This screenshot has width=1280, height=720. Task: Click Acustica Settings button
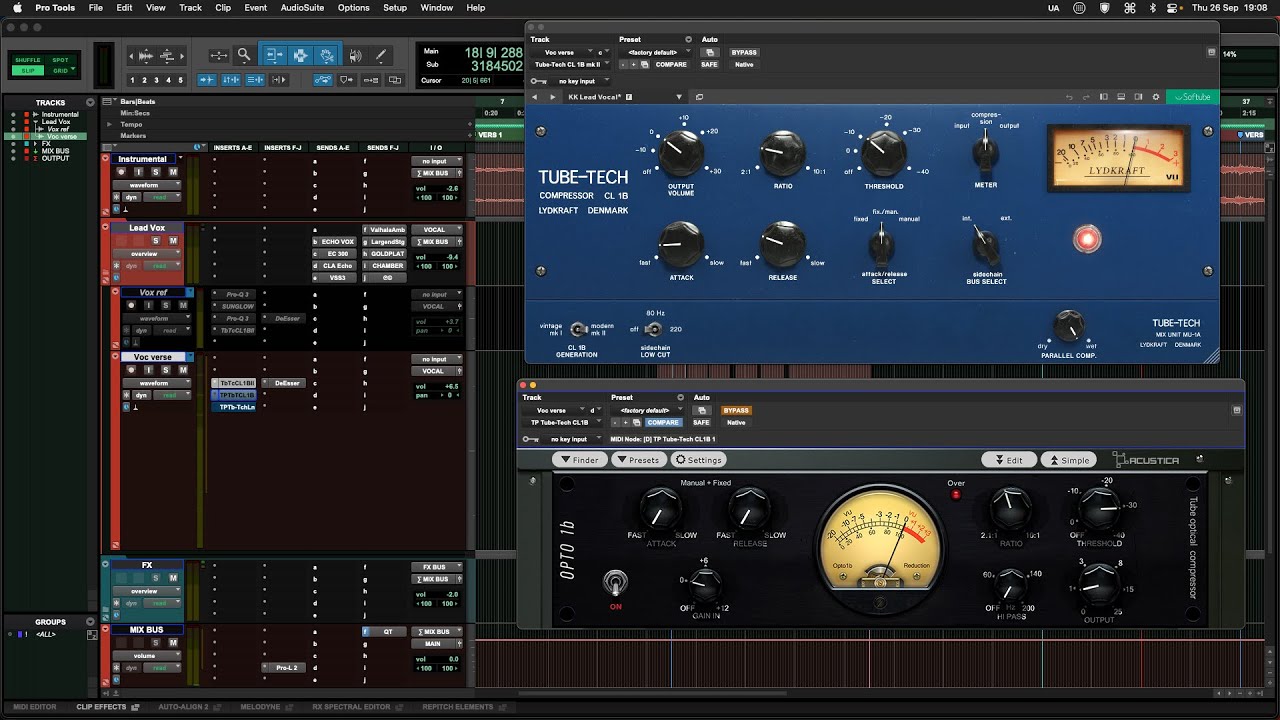tap(698, 460)
